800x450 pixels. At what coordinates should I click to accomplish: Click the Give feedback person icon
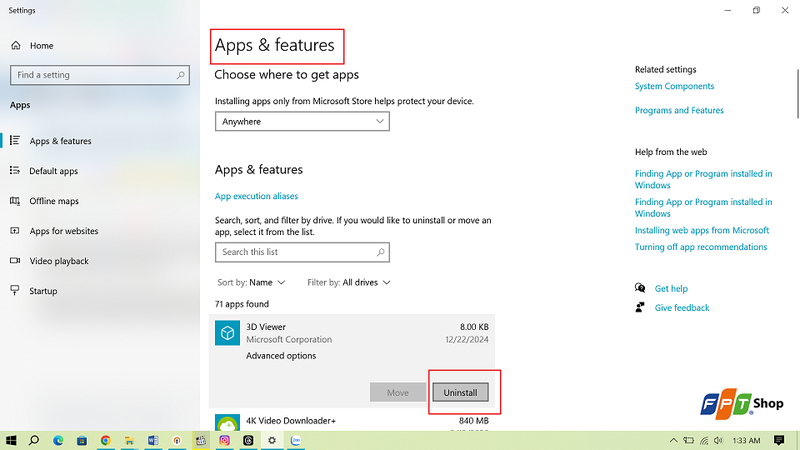(640, 307)
